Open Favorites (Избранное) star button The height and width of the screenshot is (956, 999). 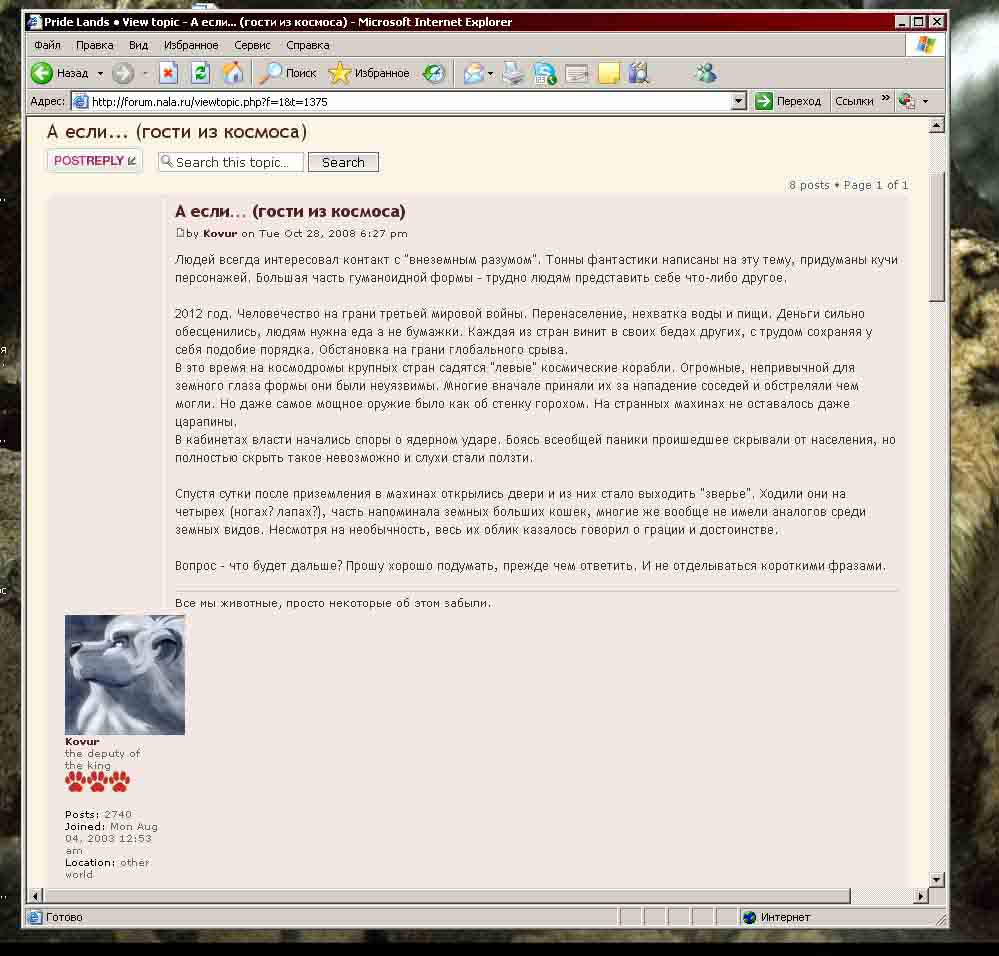(x=369, y=73)
